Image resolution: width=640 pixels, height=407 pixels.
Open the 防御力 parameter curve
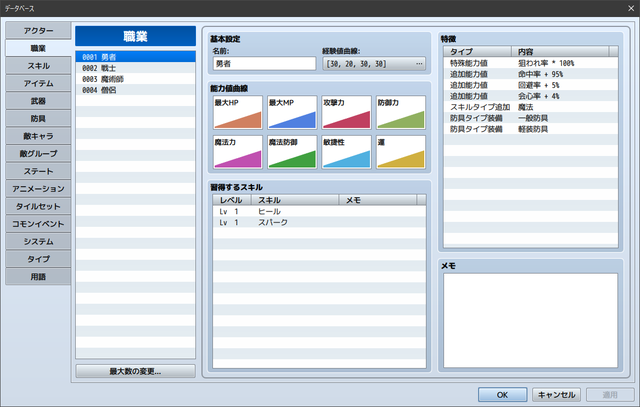(x=400, y=112)
